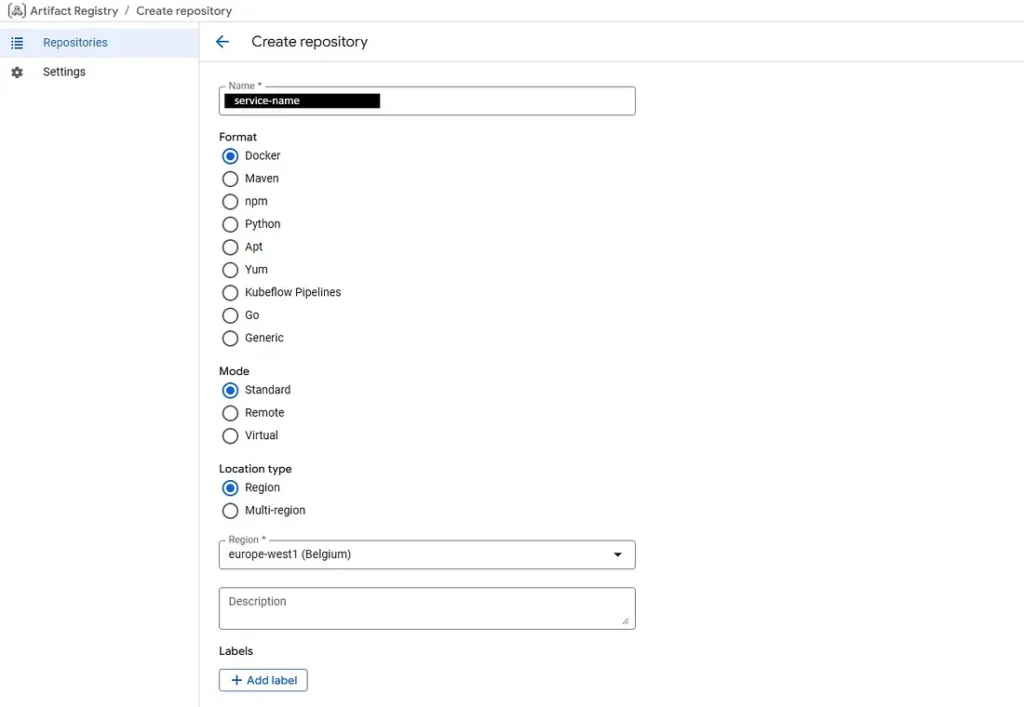Open Repositories in the left navigation
This screenshot has height=707, width=1024.
click(x=75, y=43)
